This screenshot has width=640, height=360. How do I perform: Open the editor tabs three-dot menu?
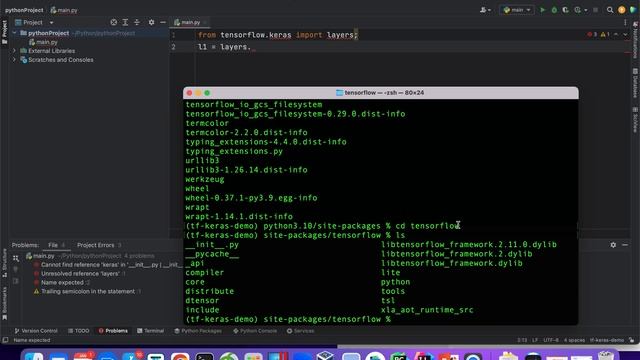coord(625,22)
